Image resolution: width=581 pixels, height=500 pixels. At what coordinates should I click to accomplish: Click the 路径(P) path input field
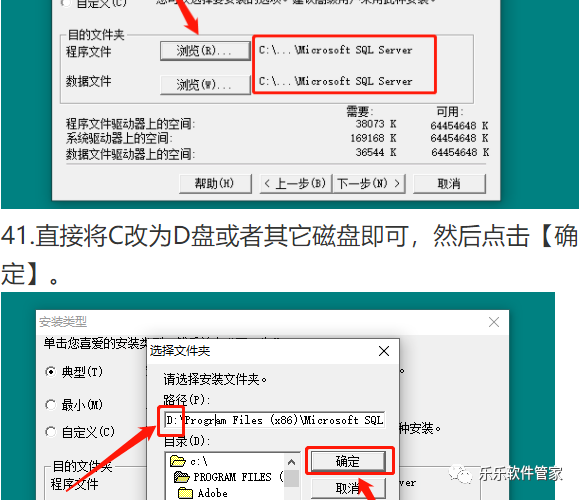coord(275,420)
